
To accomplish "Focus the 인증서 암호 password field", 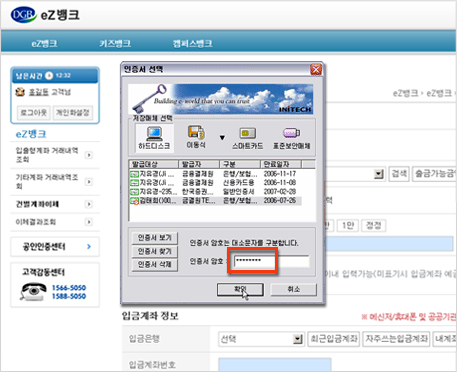I will pos(271,261).
